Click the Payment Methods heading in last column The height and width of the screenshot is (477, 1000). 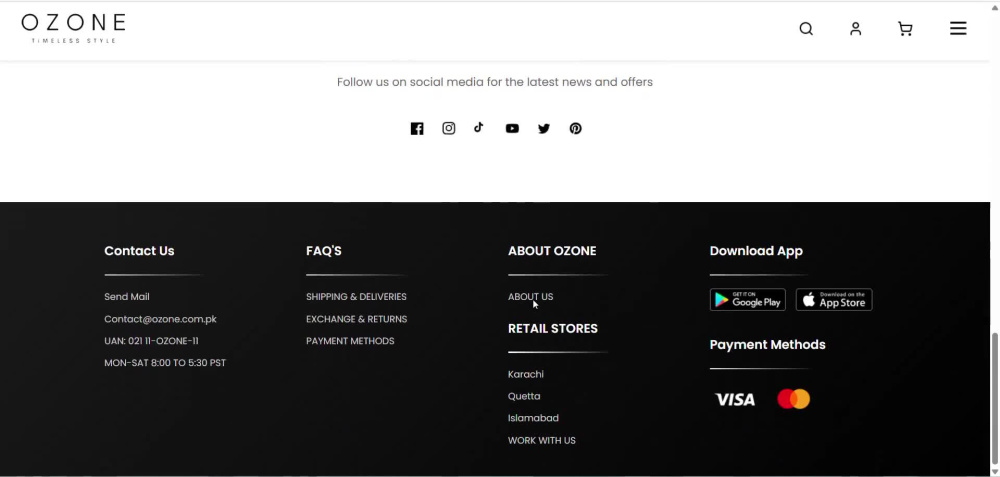[768, 344]
